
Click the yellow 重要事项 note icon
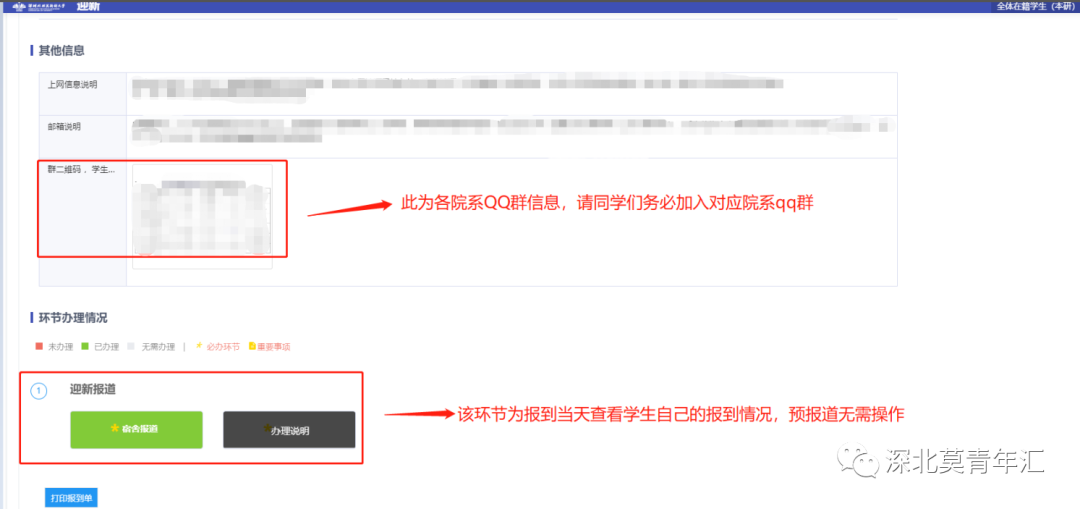(252, 346)
